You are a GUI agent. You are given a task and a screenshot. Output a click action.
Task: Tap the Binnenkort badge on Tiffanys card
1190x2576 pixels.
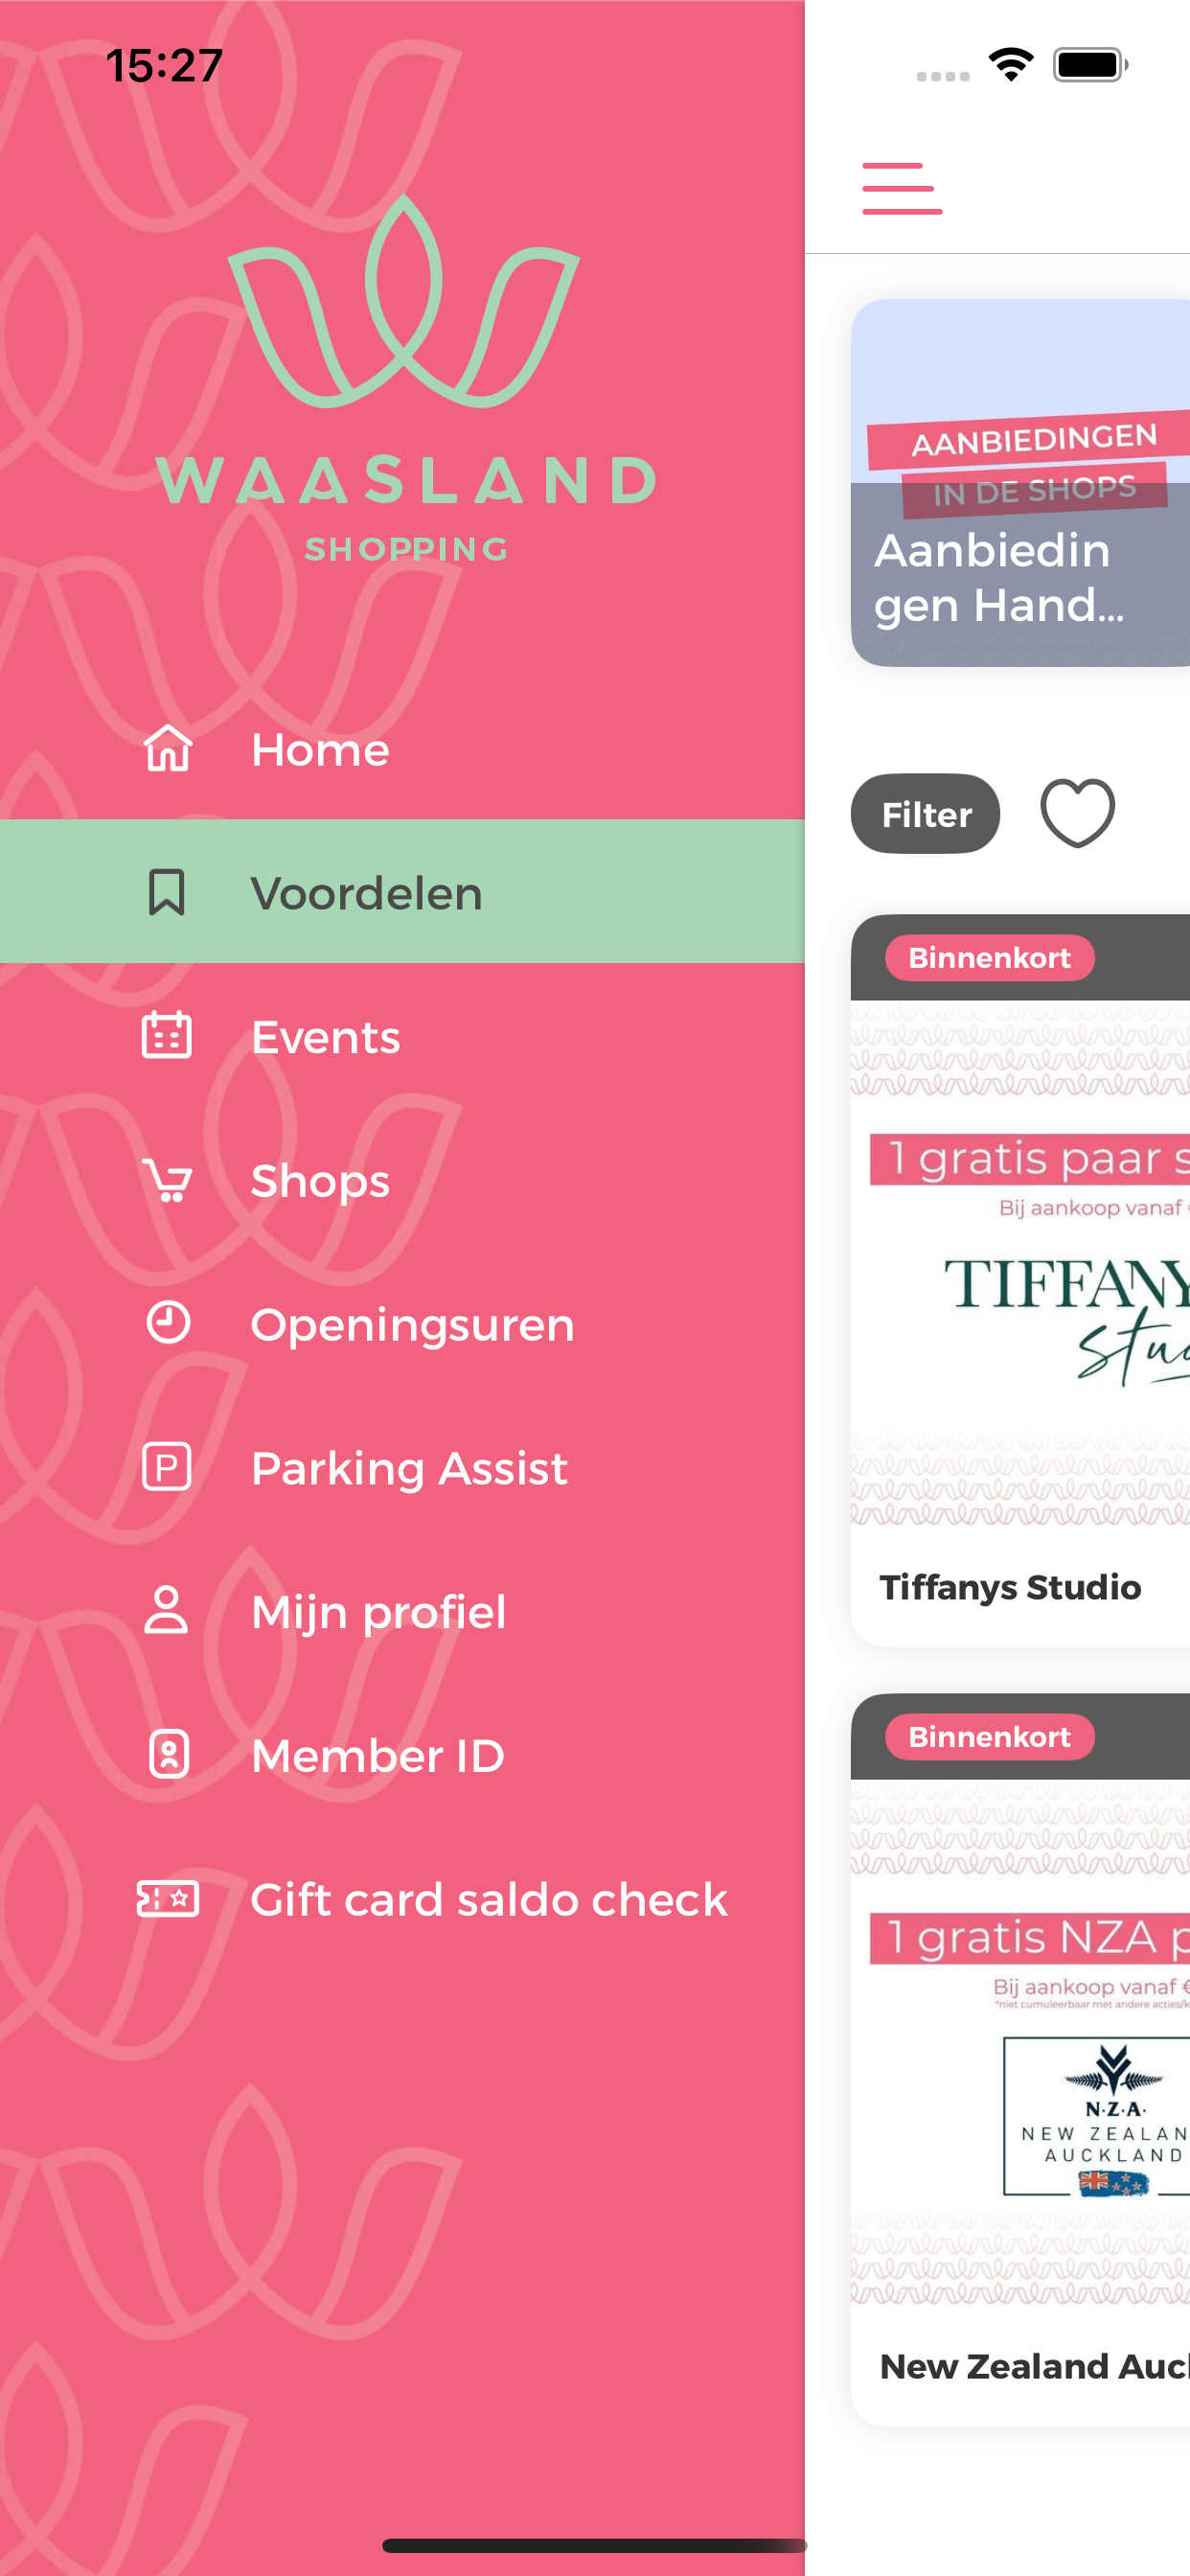pos(989,957)
